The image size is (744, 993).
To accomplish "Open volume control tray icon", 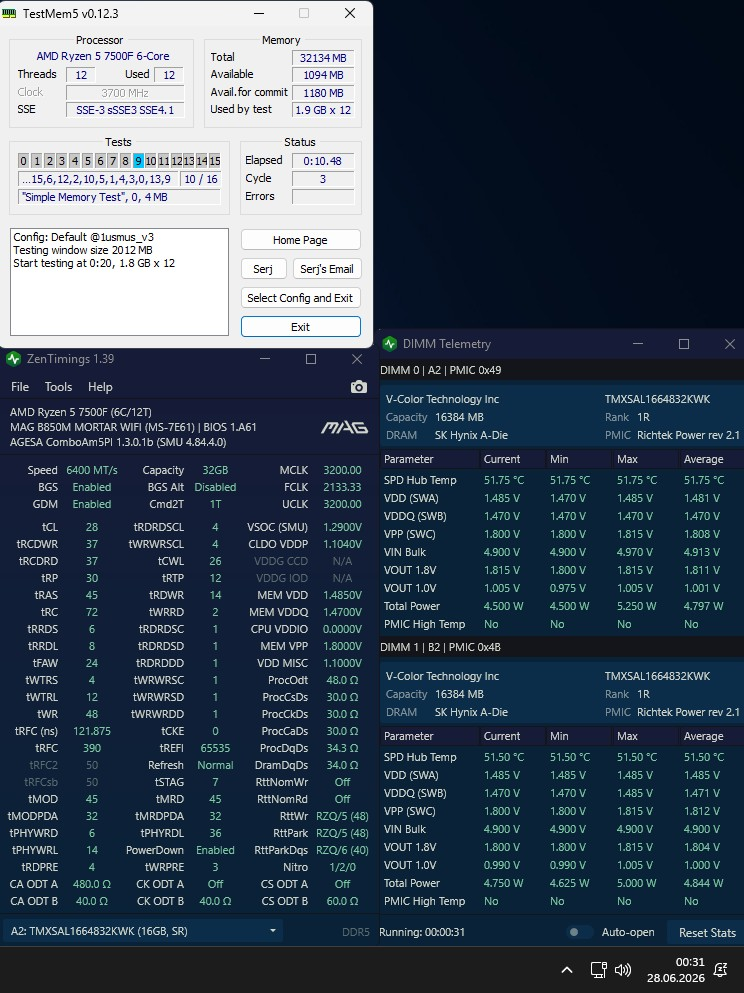I will pos(623,970).
